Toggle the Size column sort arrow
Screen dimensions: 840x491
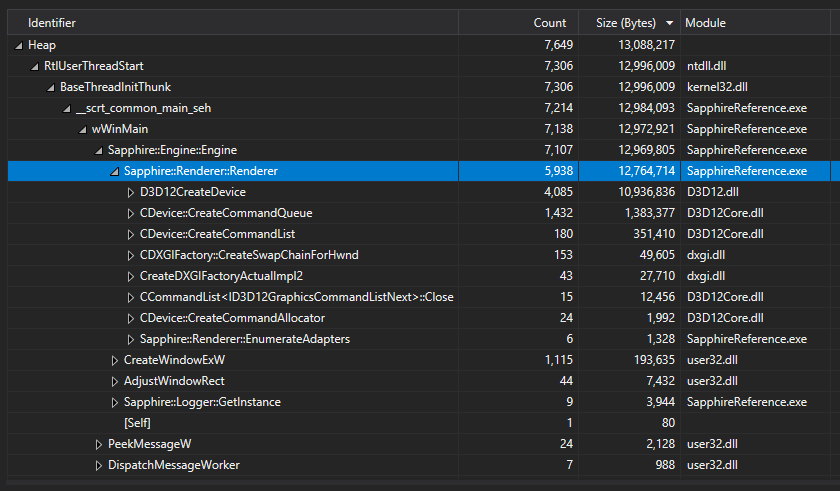(669, 22)
